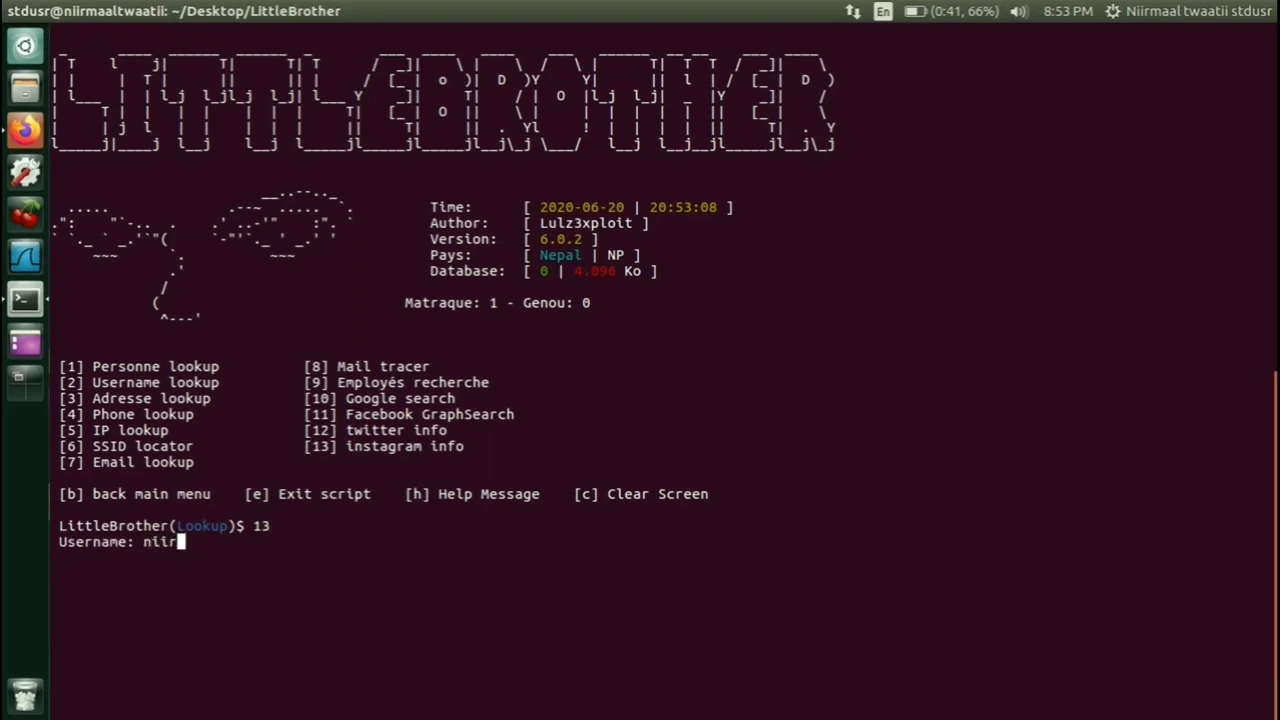Launch Firefox from the dock
The image size is (1280, 720).
25,130
